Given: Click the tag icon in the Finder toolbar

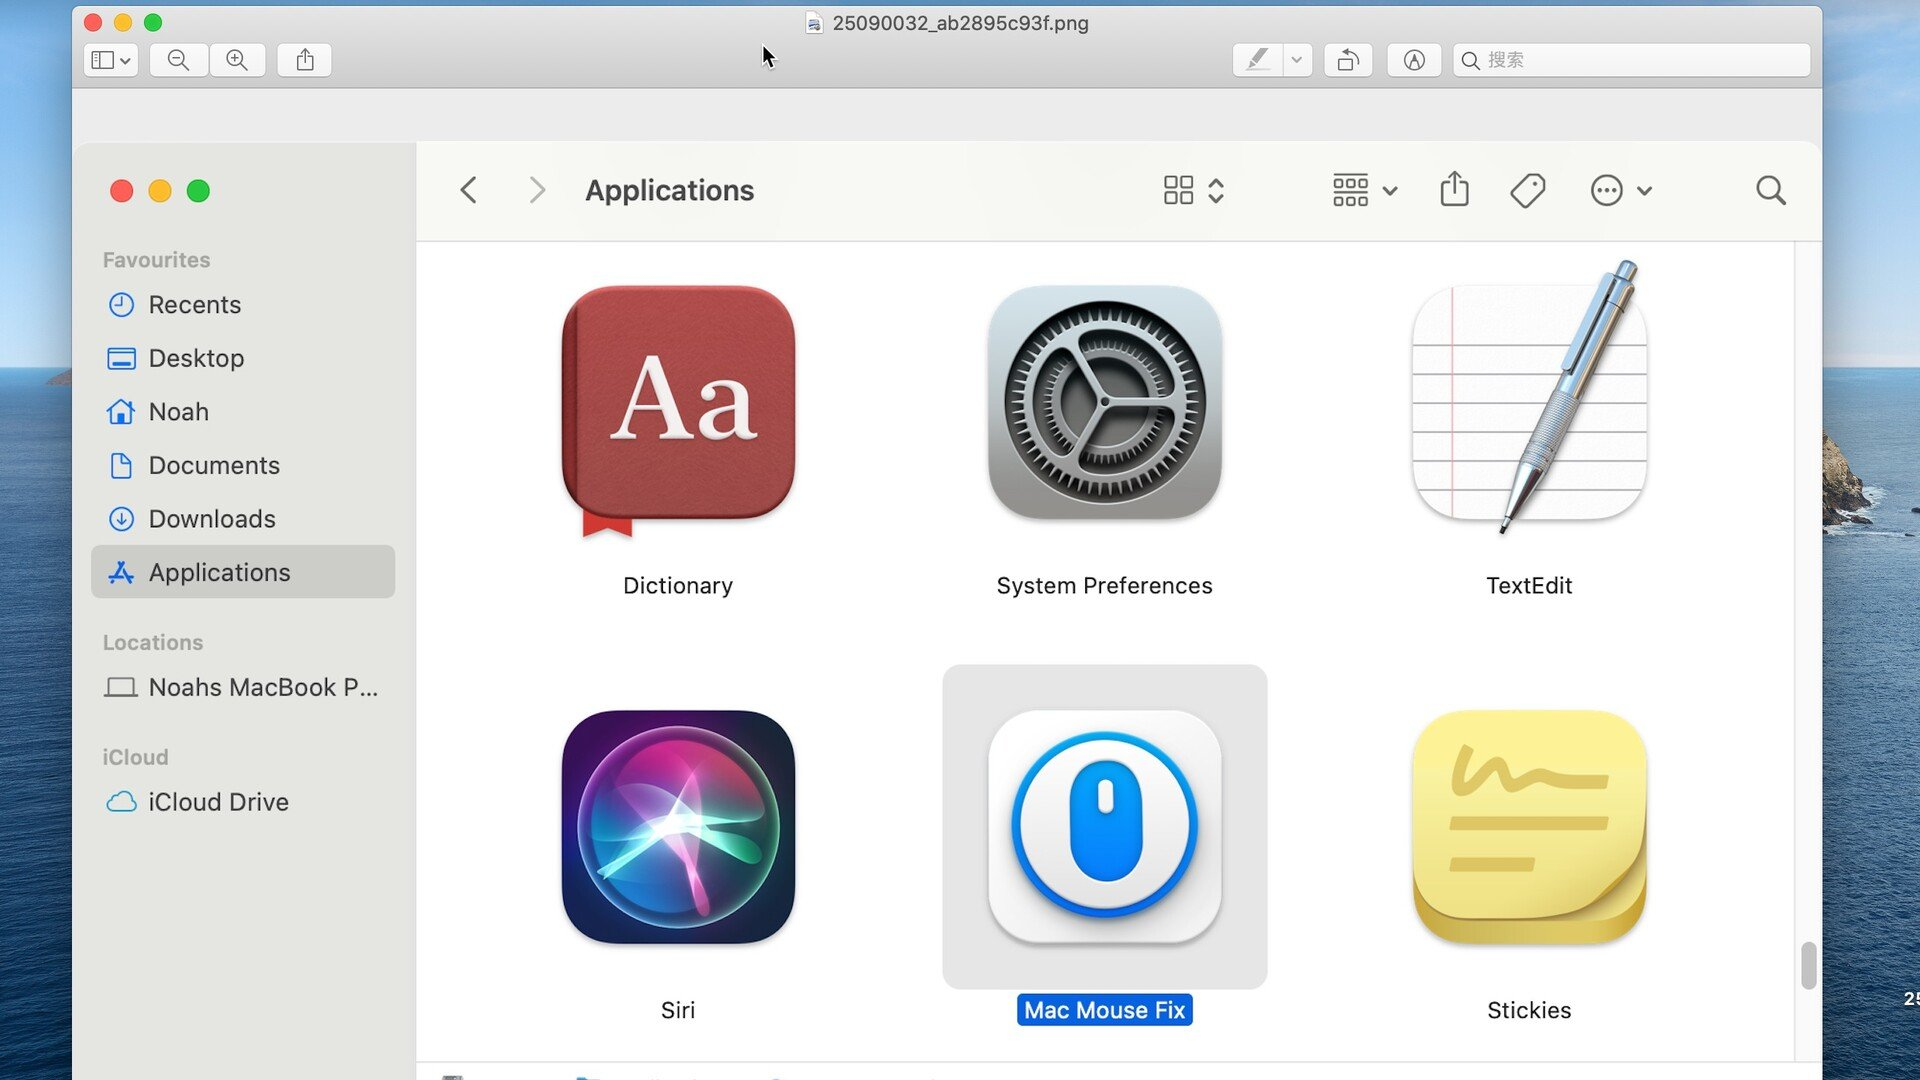Looking at the screenshot, I should [1528, 190].
